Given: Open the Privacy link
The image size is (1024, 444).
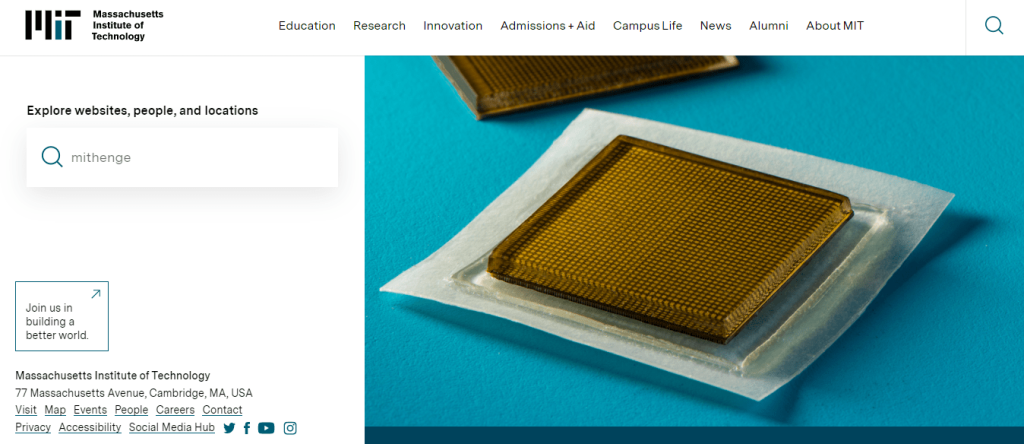Looking at the screenshot, I should point(33,427).
